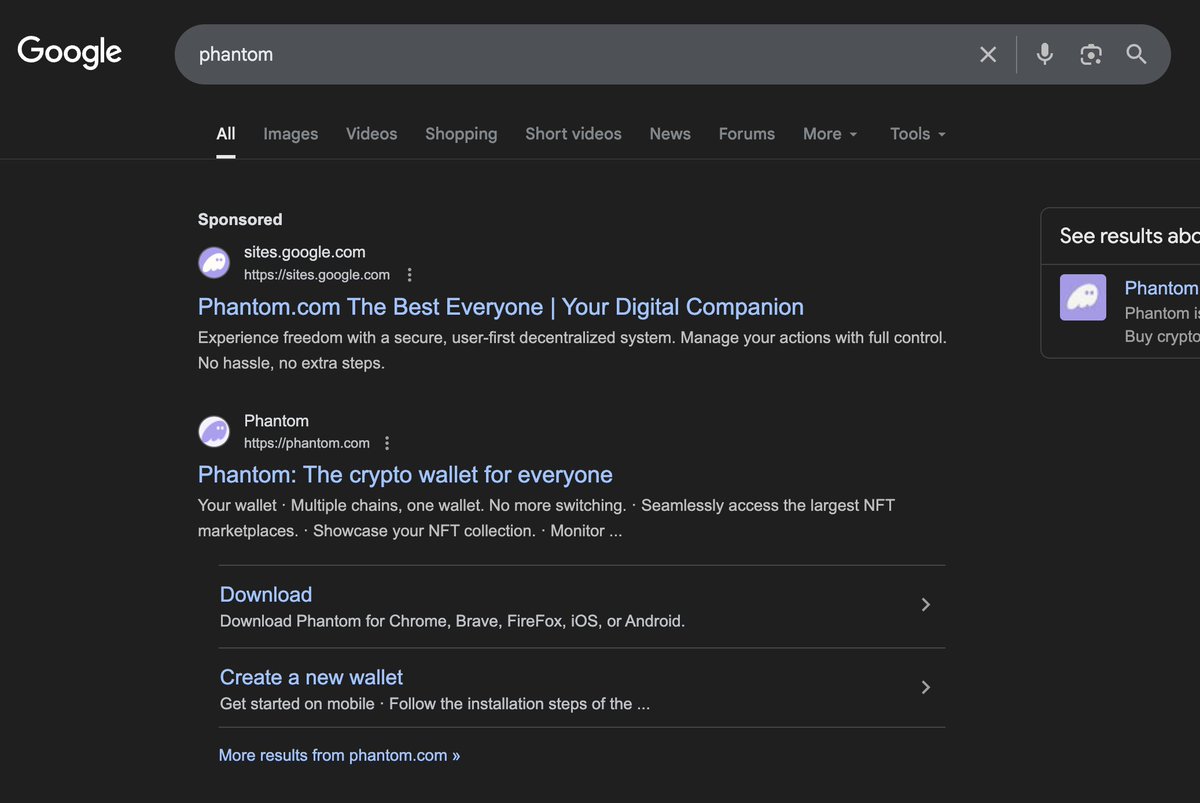
Task: Select the All tab
Action: 226,134
